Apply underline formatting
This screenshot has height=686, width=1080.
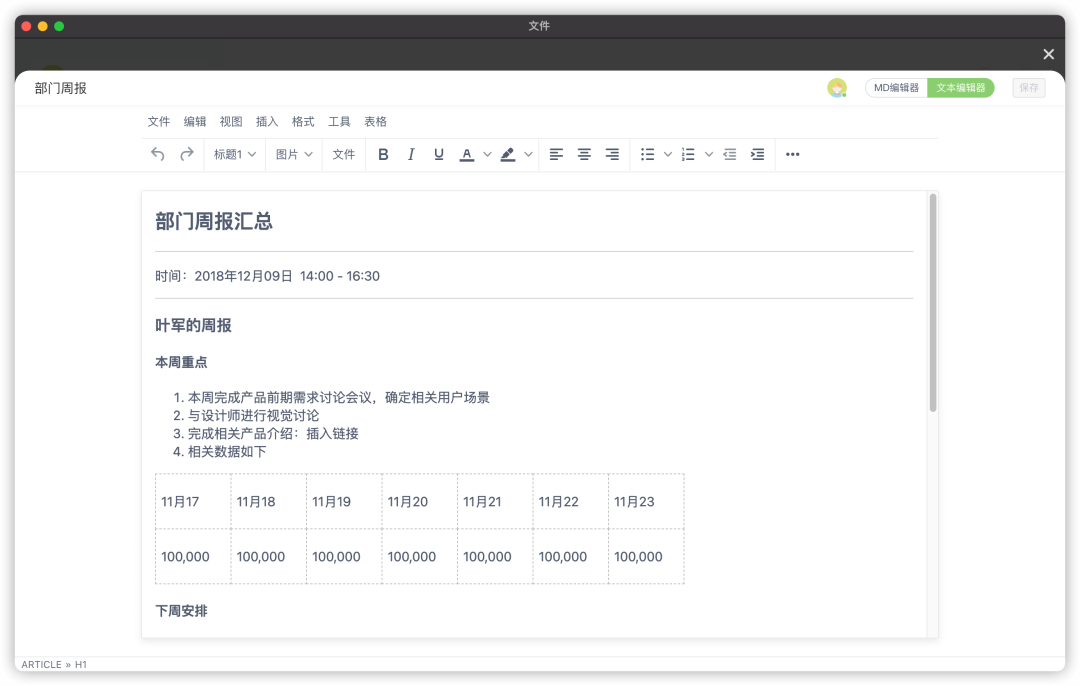(x=438, y=154)
